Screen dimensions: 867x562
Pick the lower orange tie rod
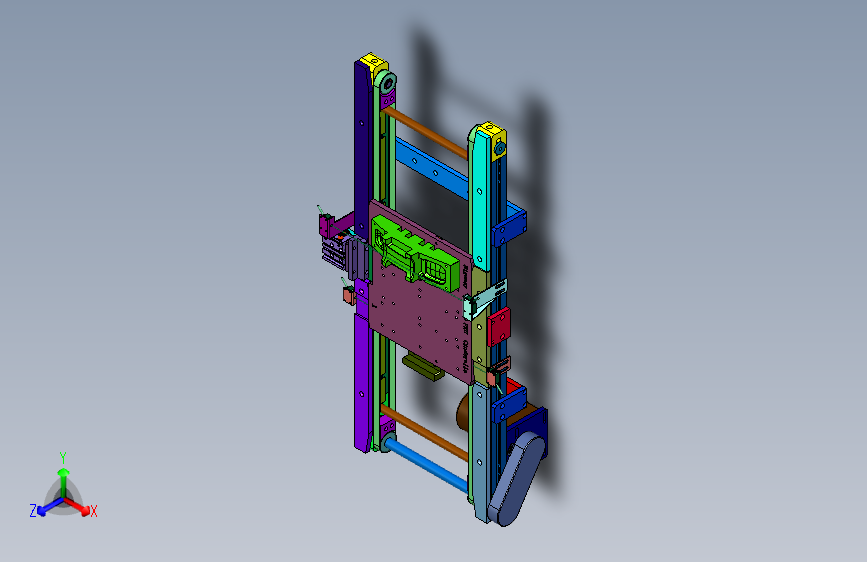425,433
